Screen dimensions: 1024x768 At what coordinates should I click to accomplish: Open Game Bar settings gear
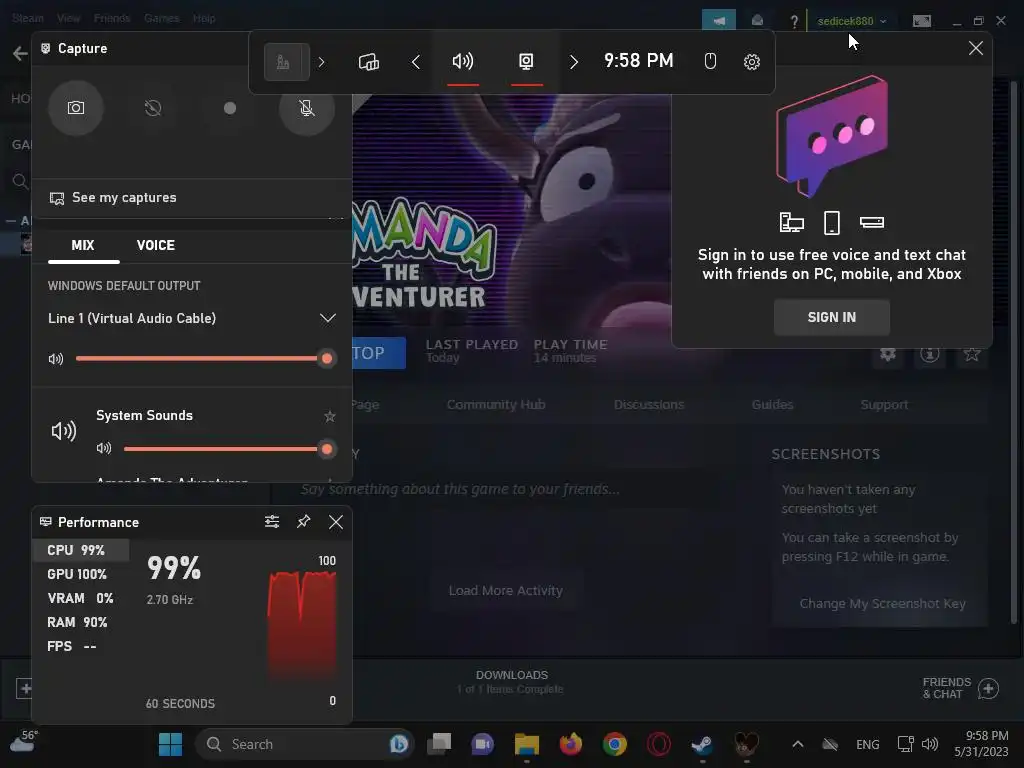(752, 62)
